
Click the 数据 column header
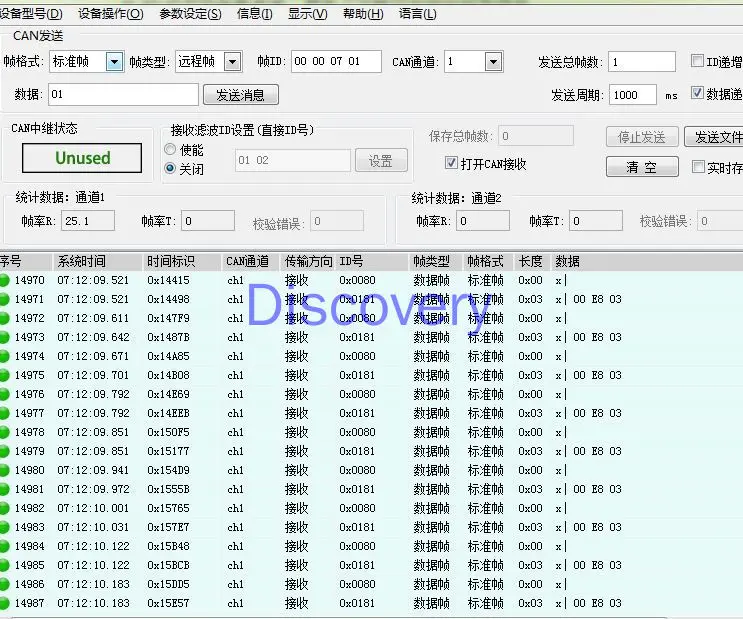646,261
